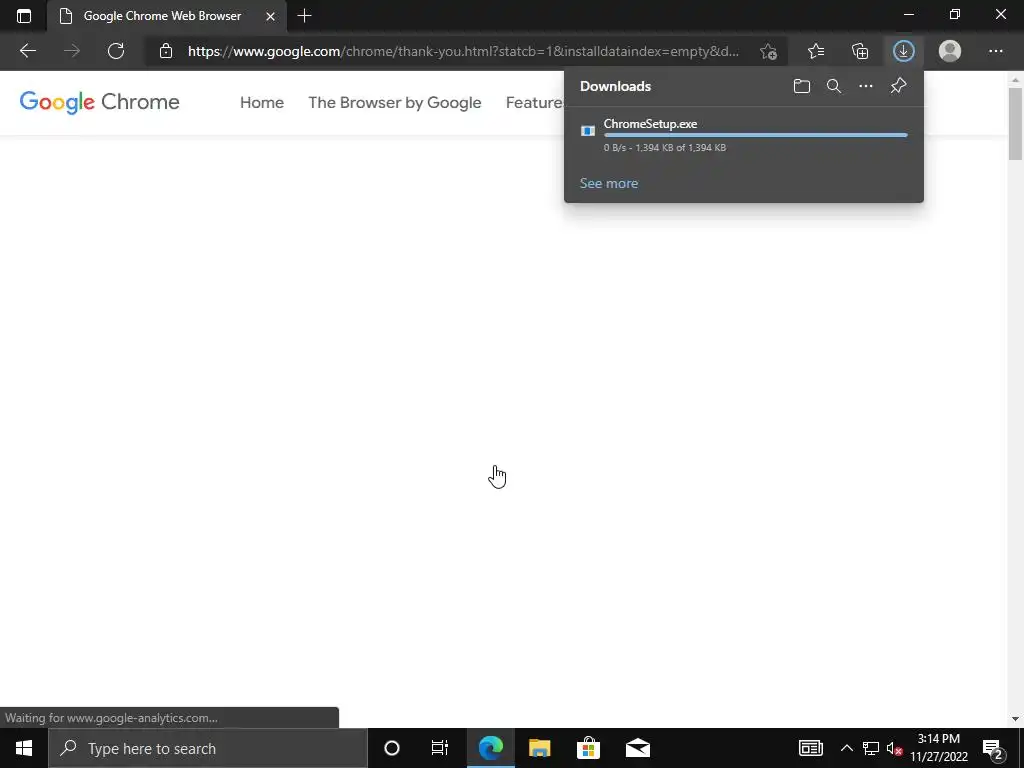Select the Google Chrome Web Browser tab

click(167, 16)
